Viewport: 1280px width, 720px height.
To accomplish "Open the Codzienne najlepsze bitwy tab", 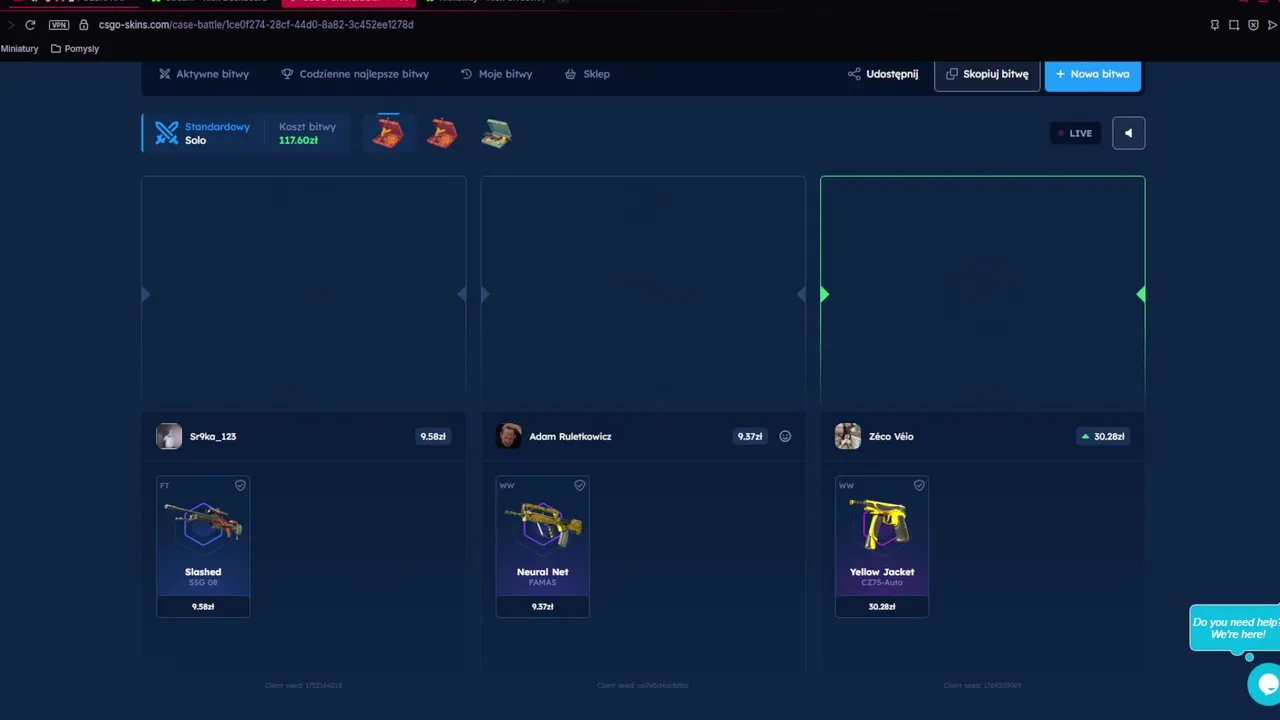I will 355,74.
